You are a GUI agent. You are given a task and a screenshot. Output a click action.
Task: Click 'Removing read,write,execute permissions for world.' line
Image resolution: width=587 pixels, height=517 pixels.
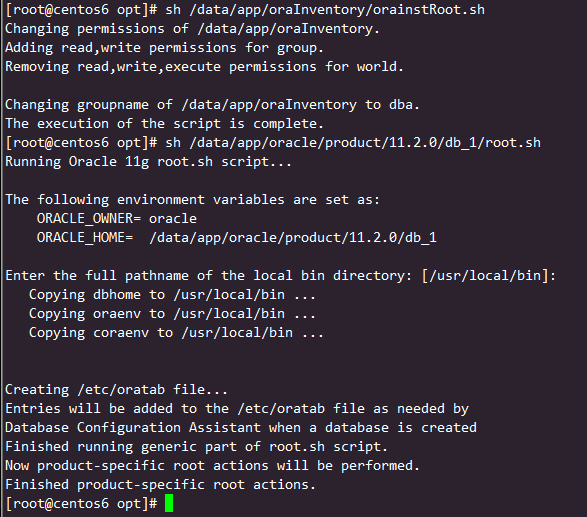point(204,67)
